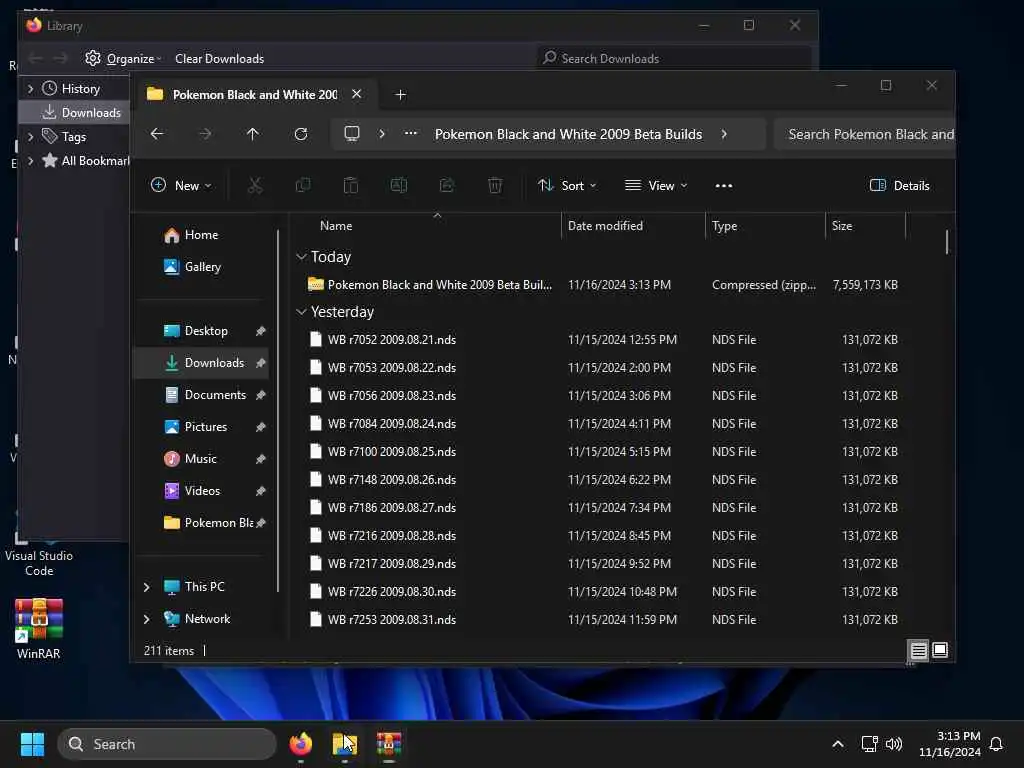The image size is (1024, 768).
Task: Open the Windows Start menu
Action: [32, 744]
